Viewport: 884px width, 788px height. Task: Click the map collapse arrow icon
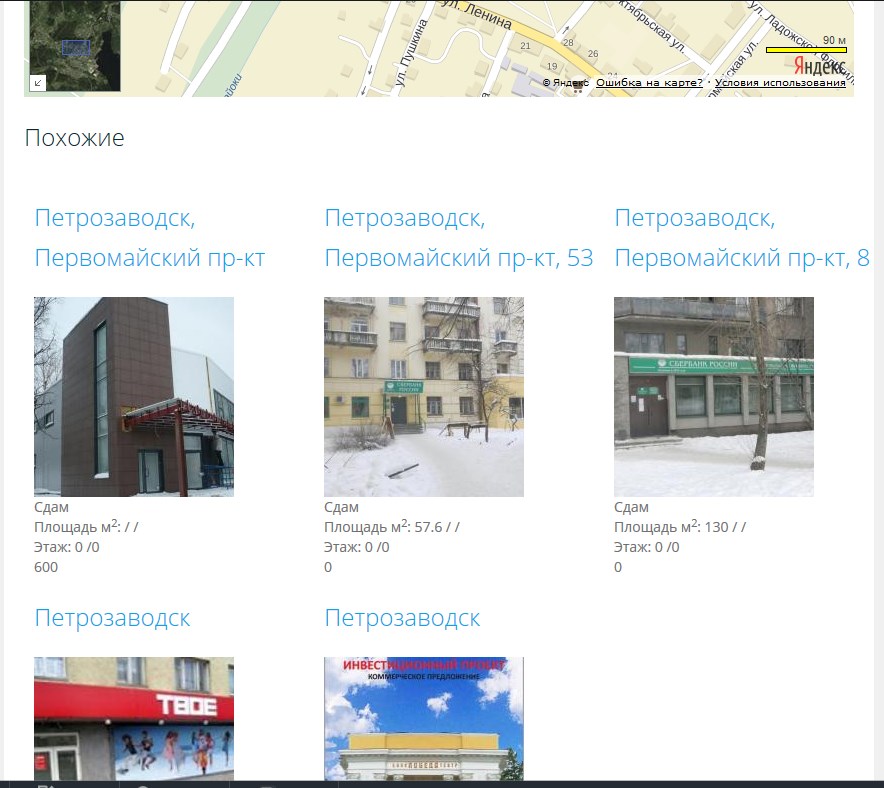pos(38,83)
